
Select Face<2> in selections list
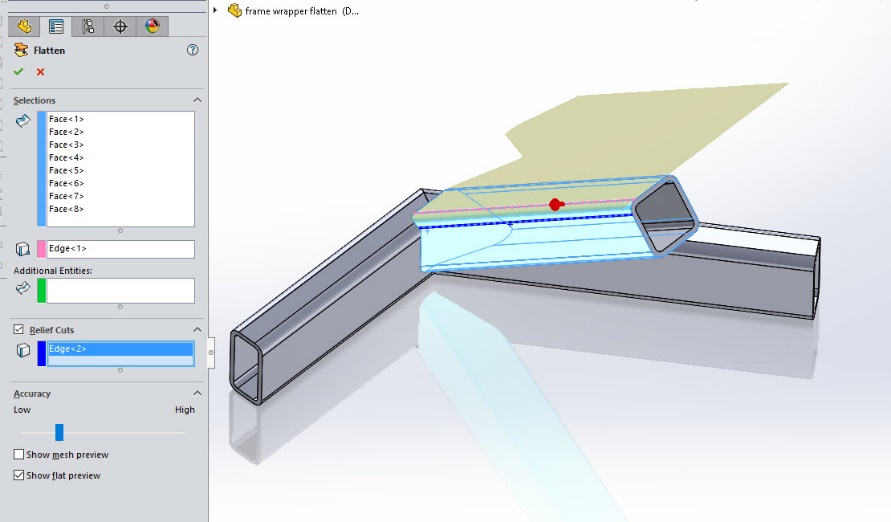click(x=66, y=132)
